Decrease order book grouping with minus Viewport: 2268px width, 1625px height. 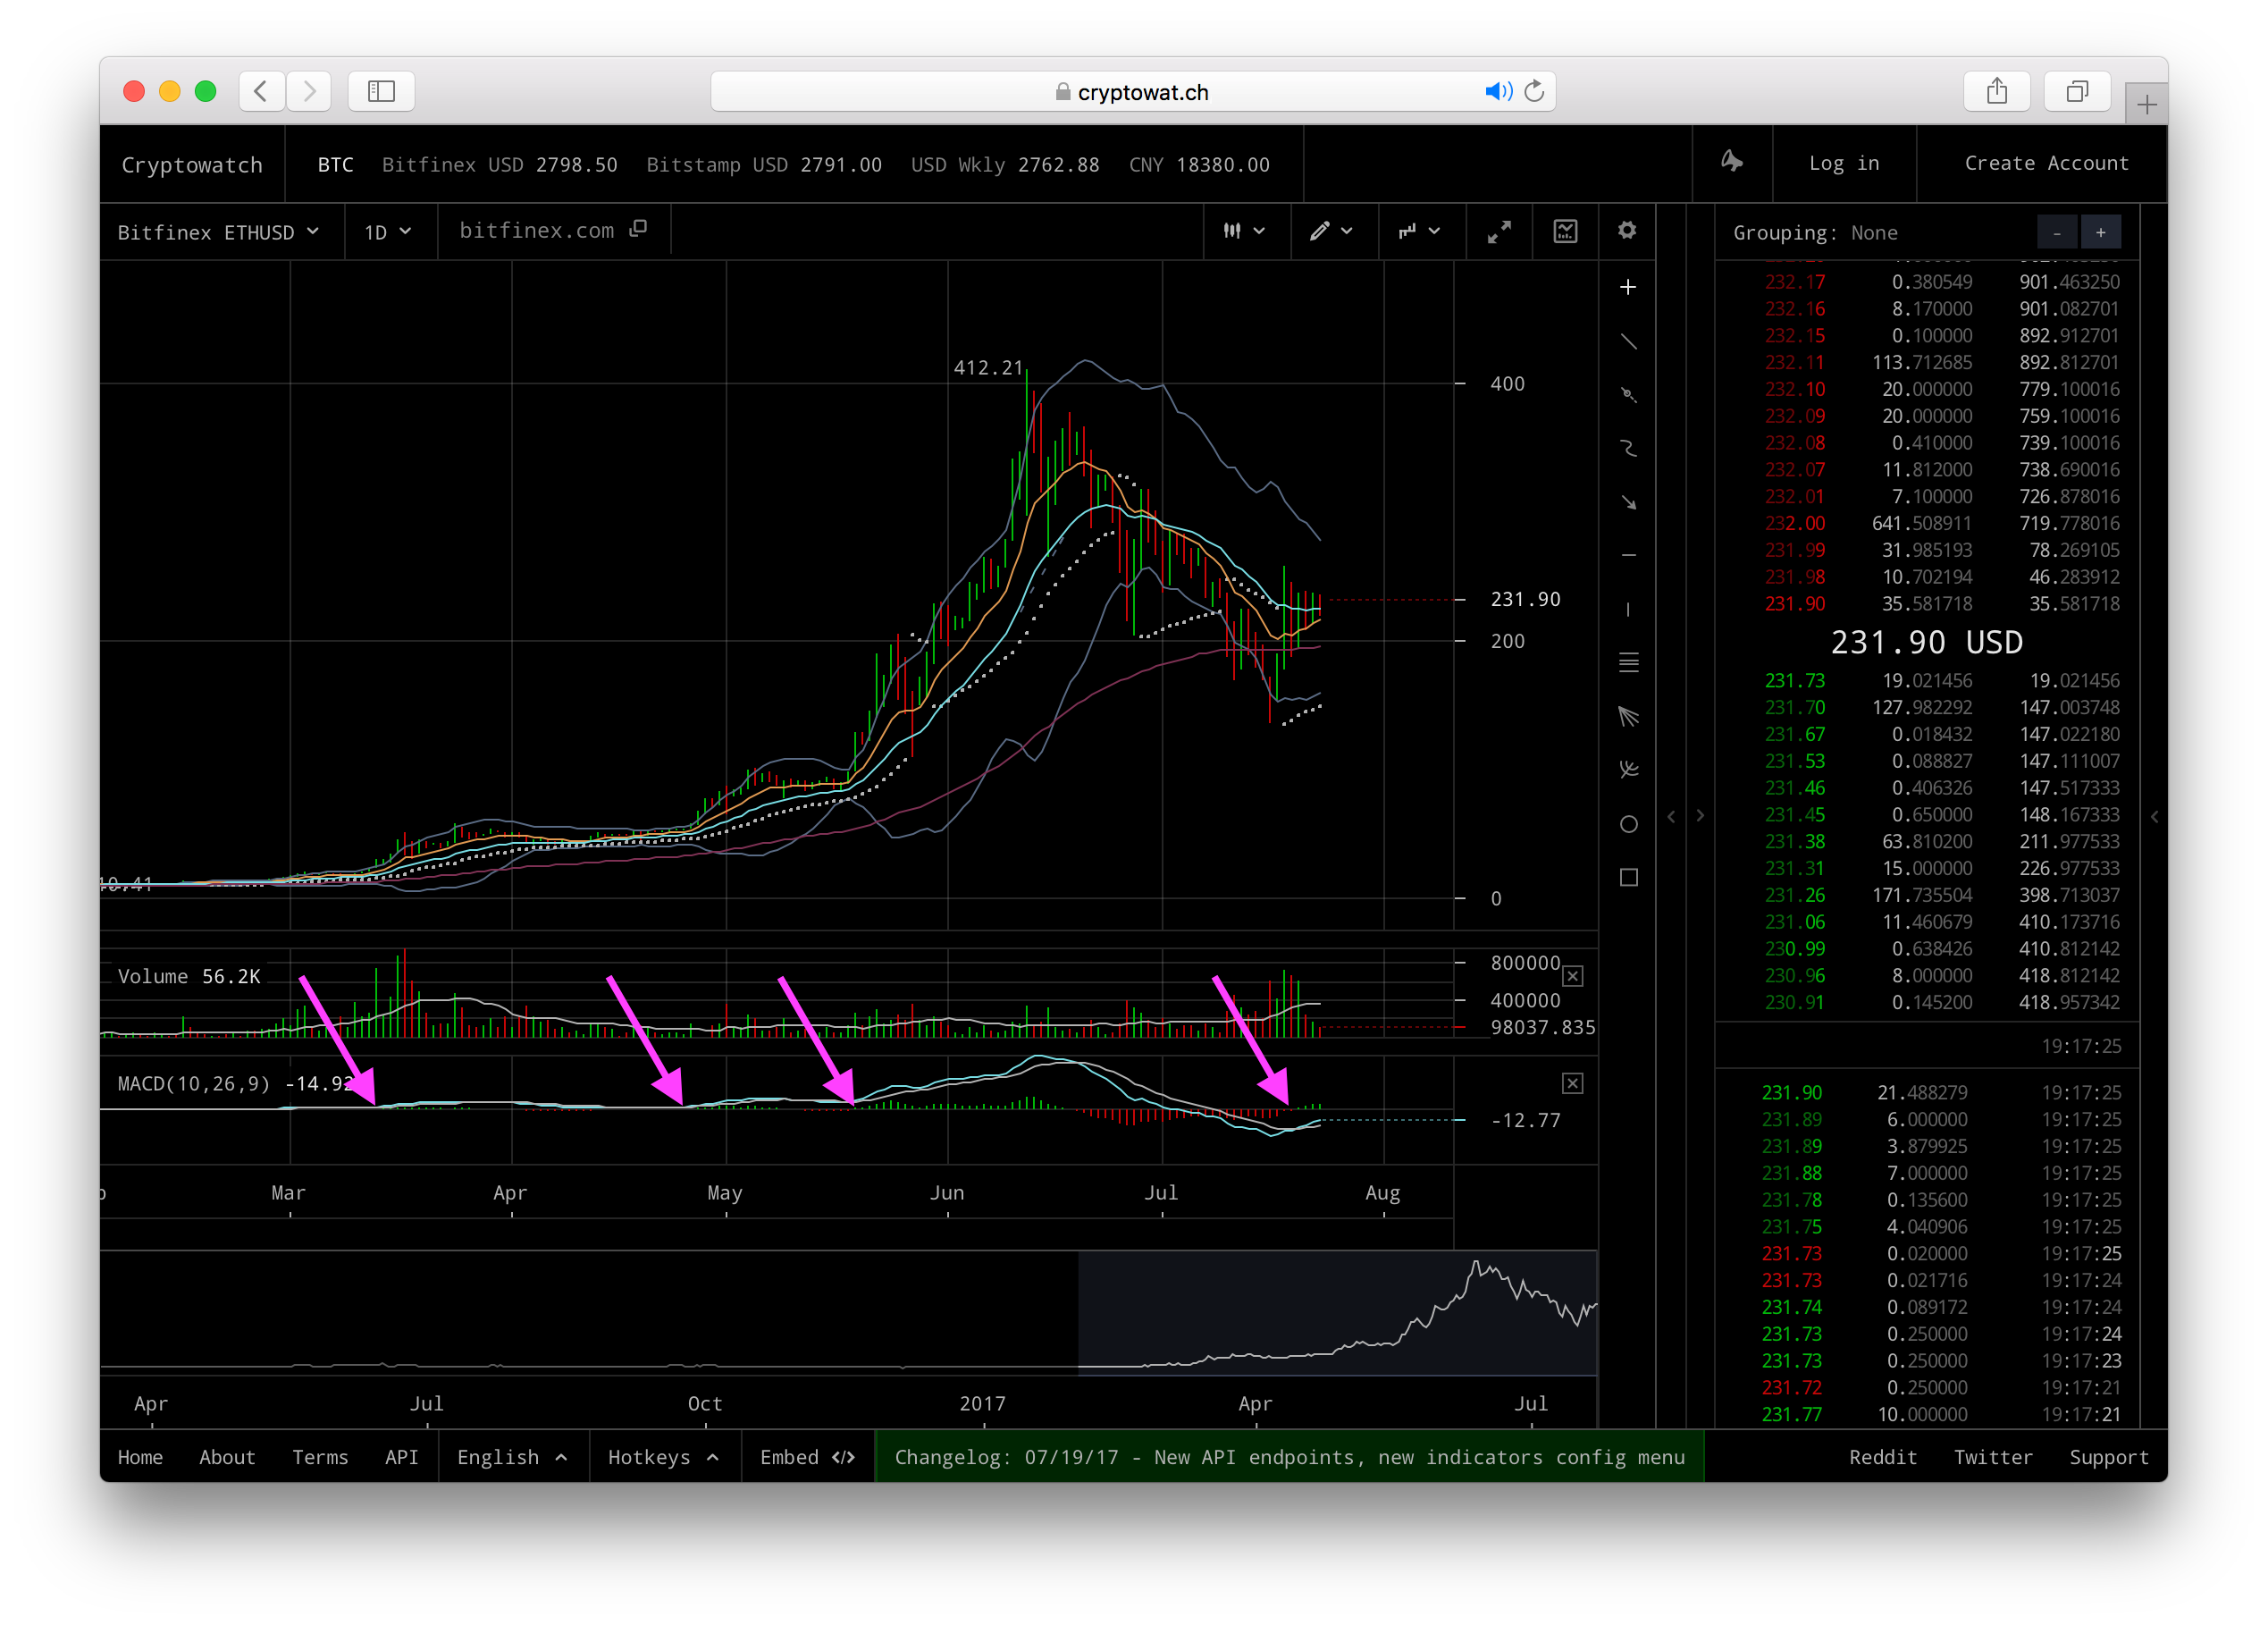(2057, 232)
